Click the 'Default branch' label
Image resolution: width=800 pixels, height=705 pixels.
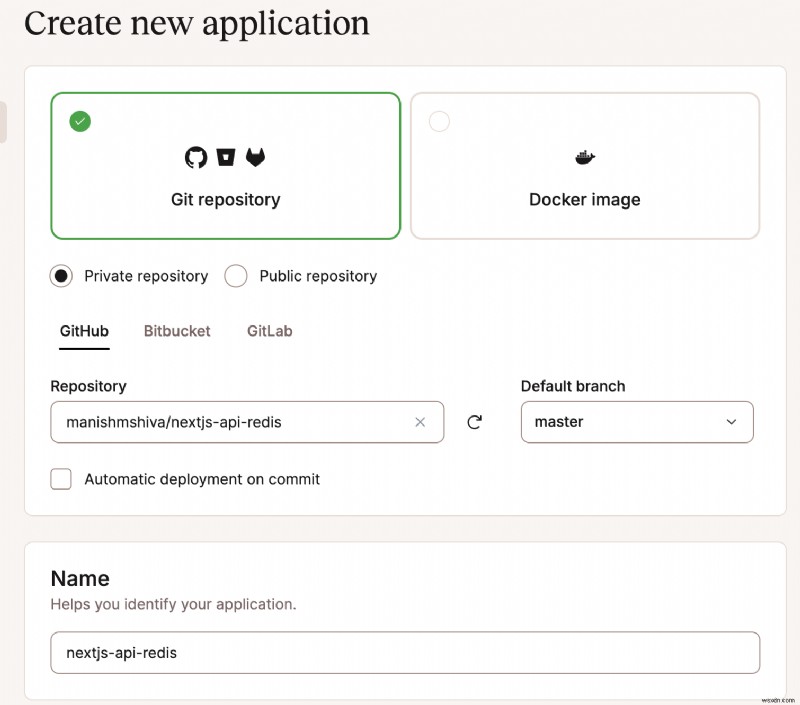[x=573, y=386]
